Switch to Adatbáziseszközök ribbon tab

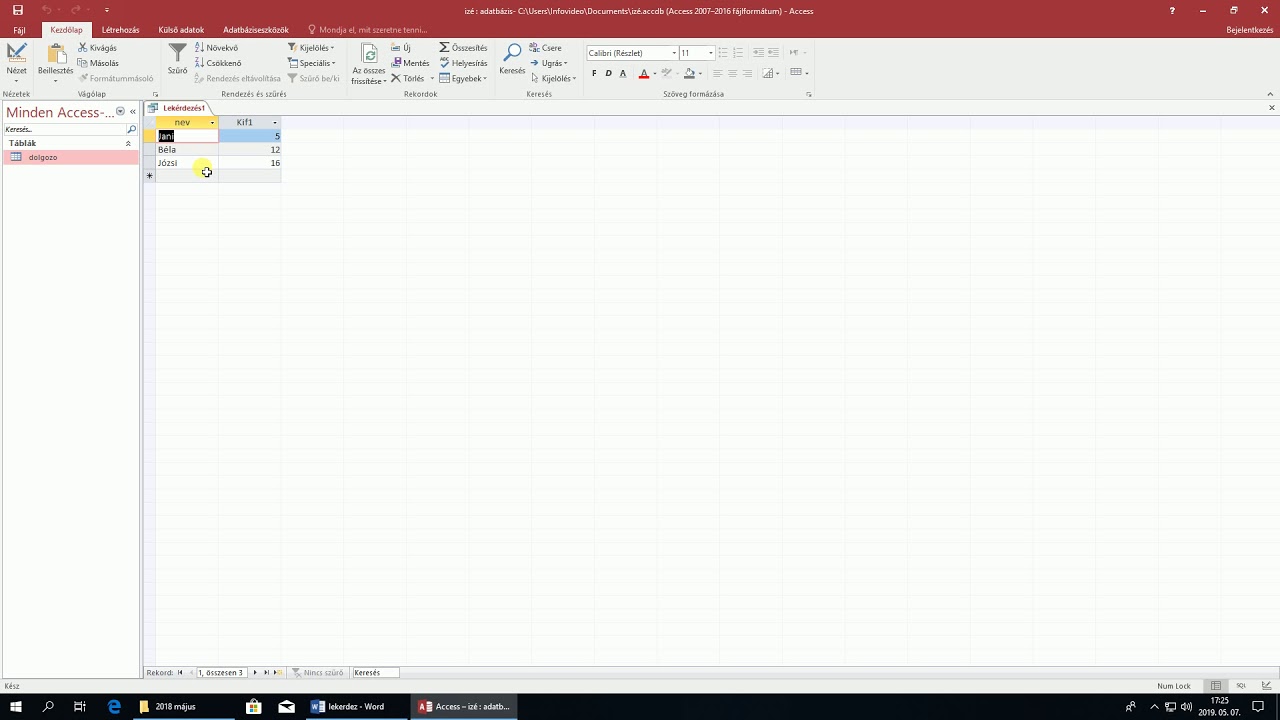click(256, 30)
